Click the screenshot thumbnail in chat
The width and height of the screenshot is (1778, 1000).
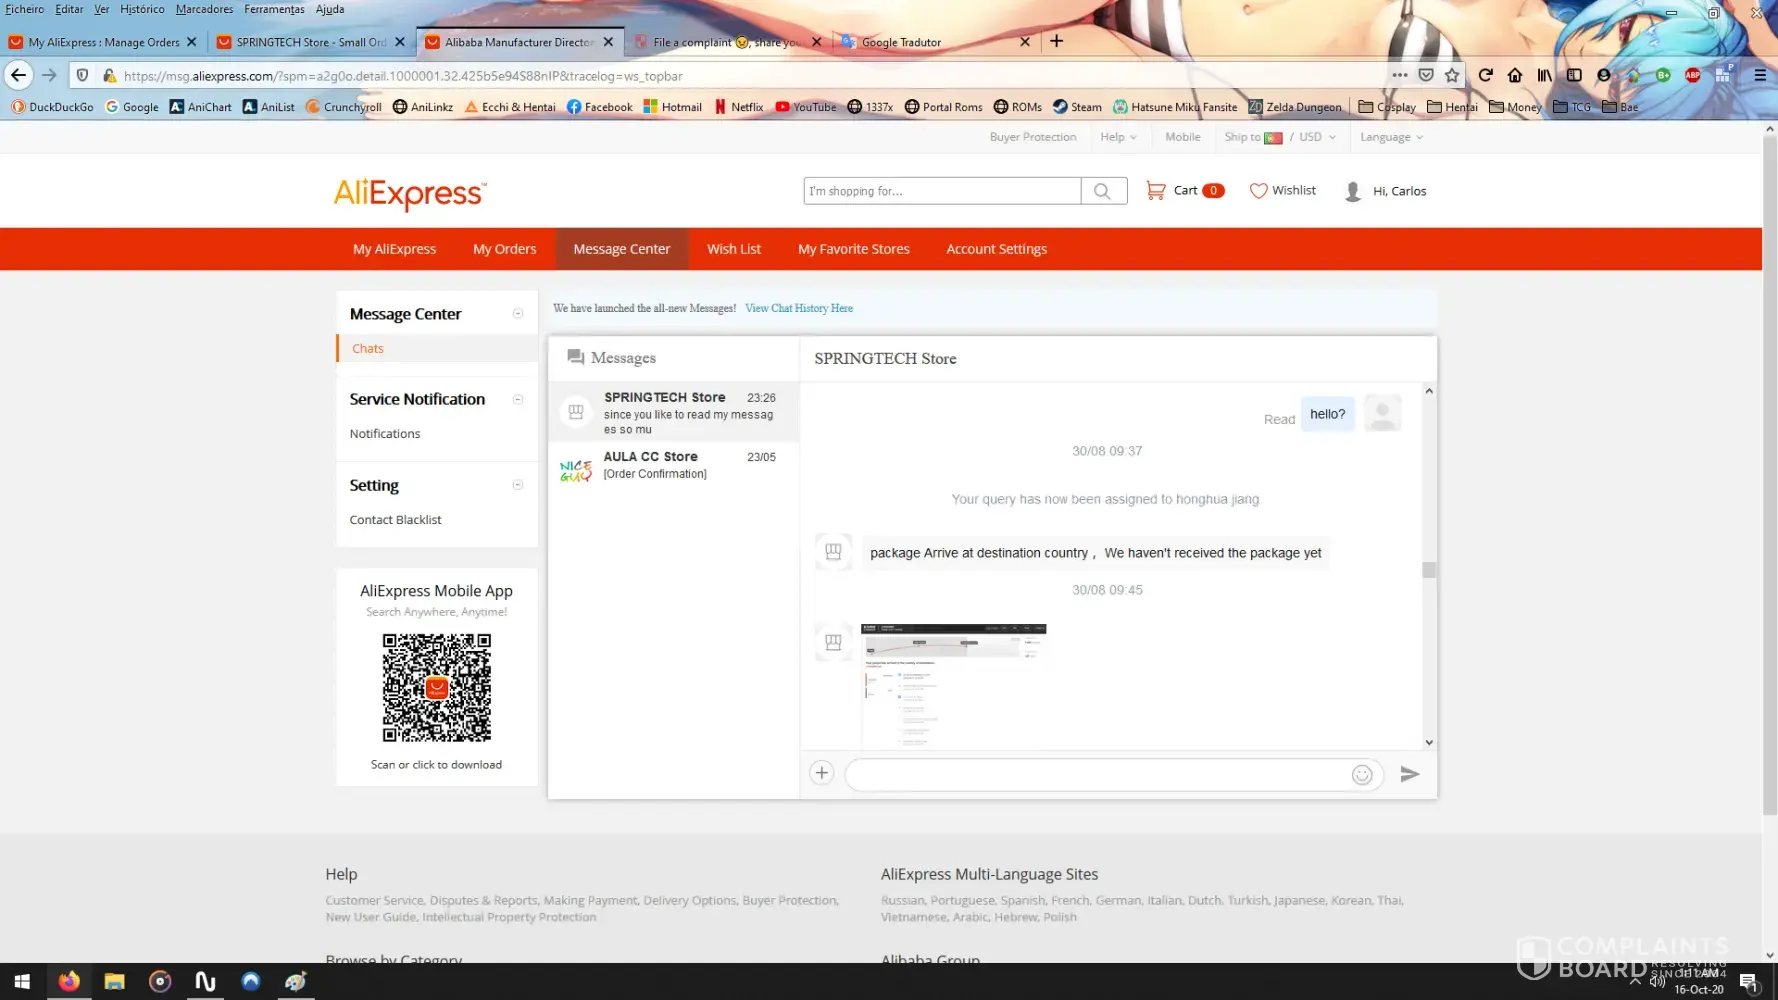coord(953,685)
